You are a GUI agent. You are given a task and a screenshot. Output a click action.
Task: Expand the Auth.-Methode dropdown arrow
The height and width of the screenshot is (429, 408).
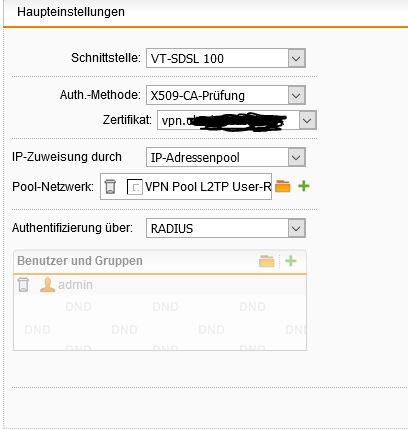coord(296,96)
